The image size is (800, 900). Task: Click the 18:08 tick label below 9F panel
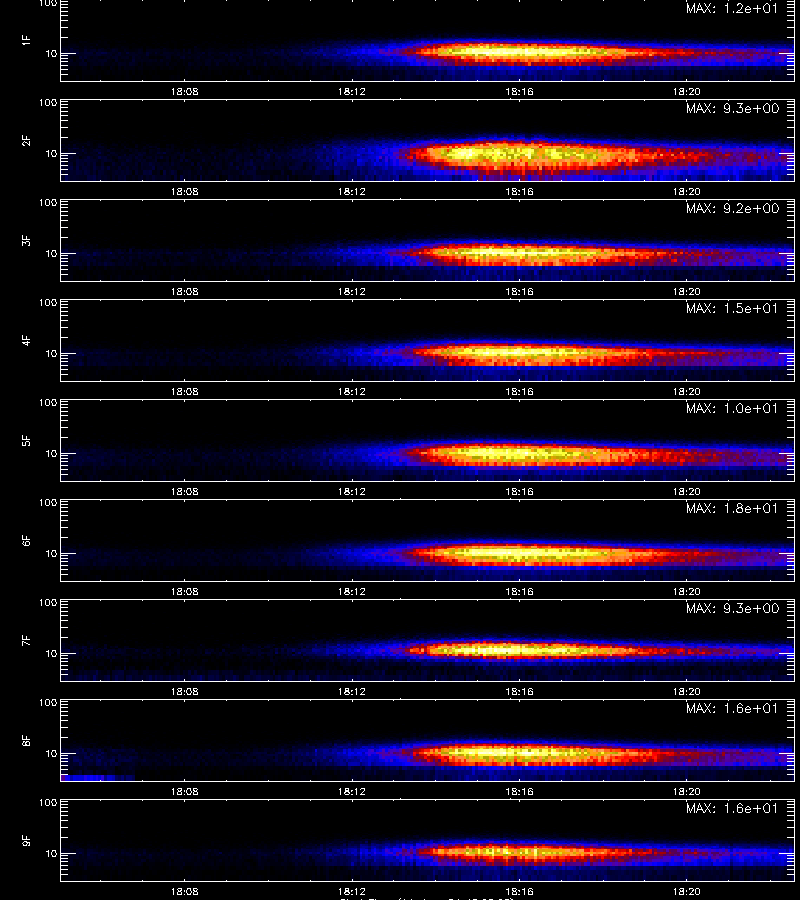tap(184, 891)
